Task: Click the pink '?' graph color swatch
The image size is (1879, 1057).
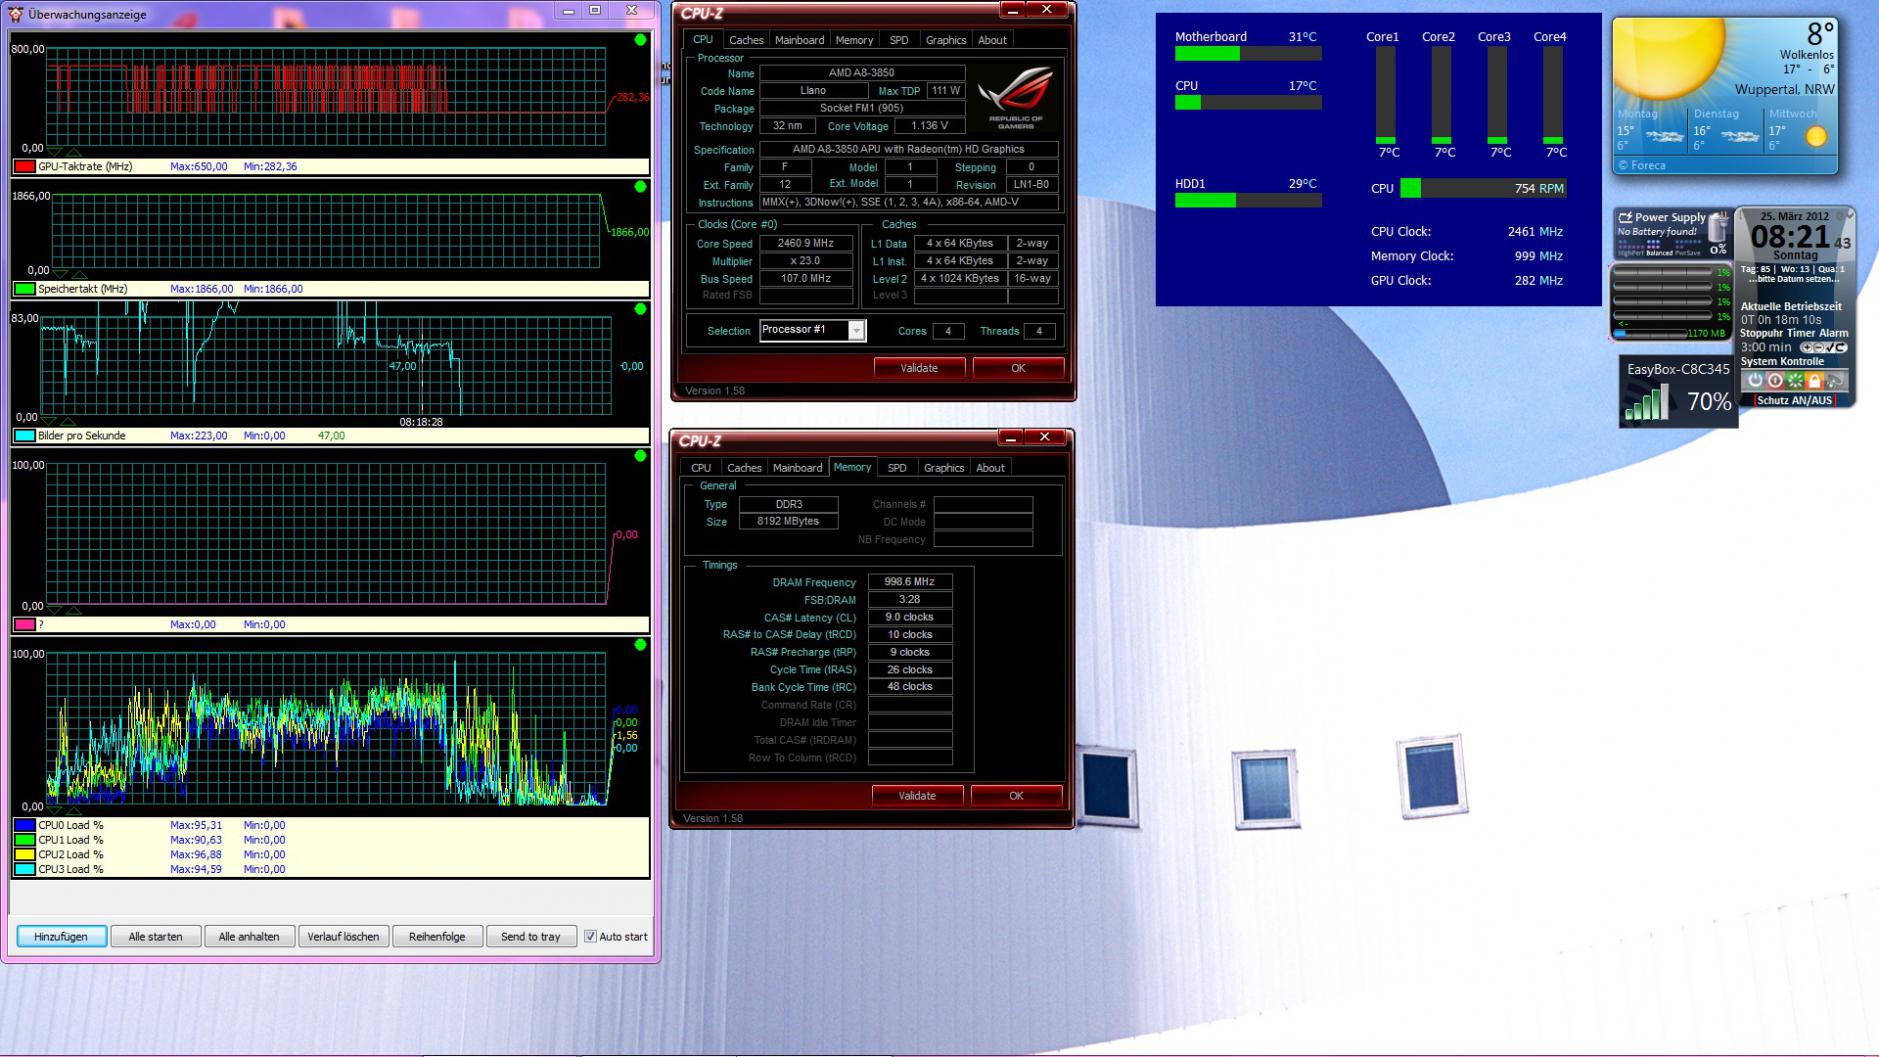Action: tap(24, 625)
